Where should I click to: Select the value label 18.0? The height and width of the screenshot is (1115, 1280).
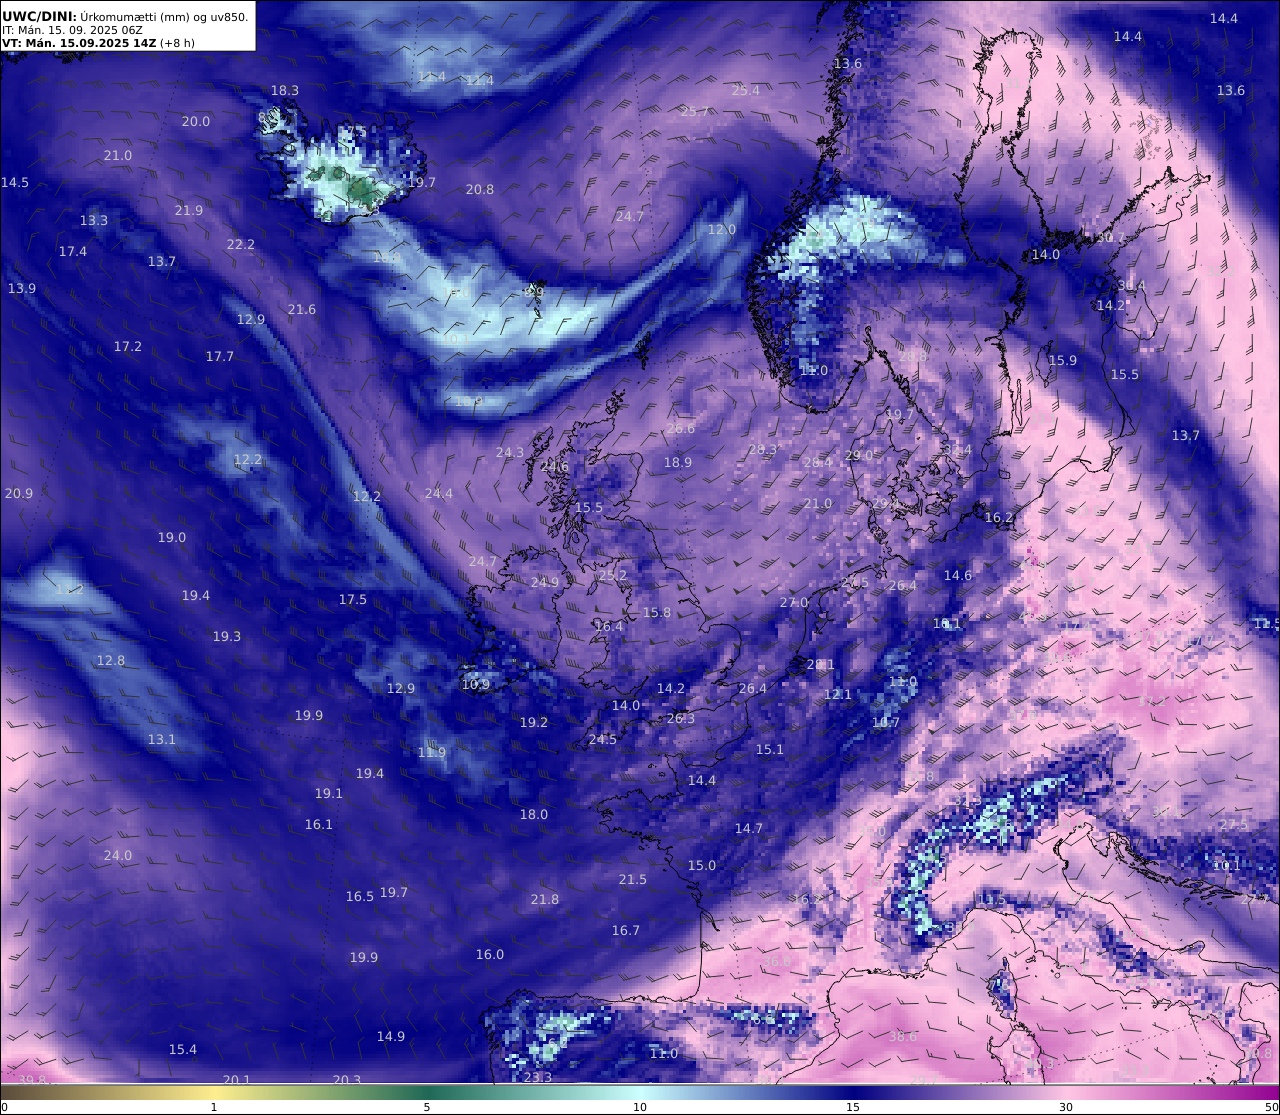(534, 814)
